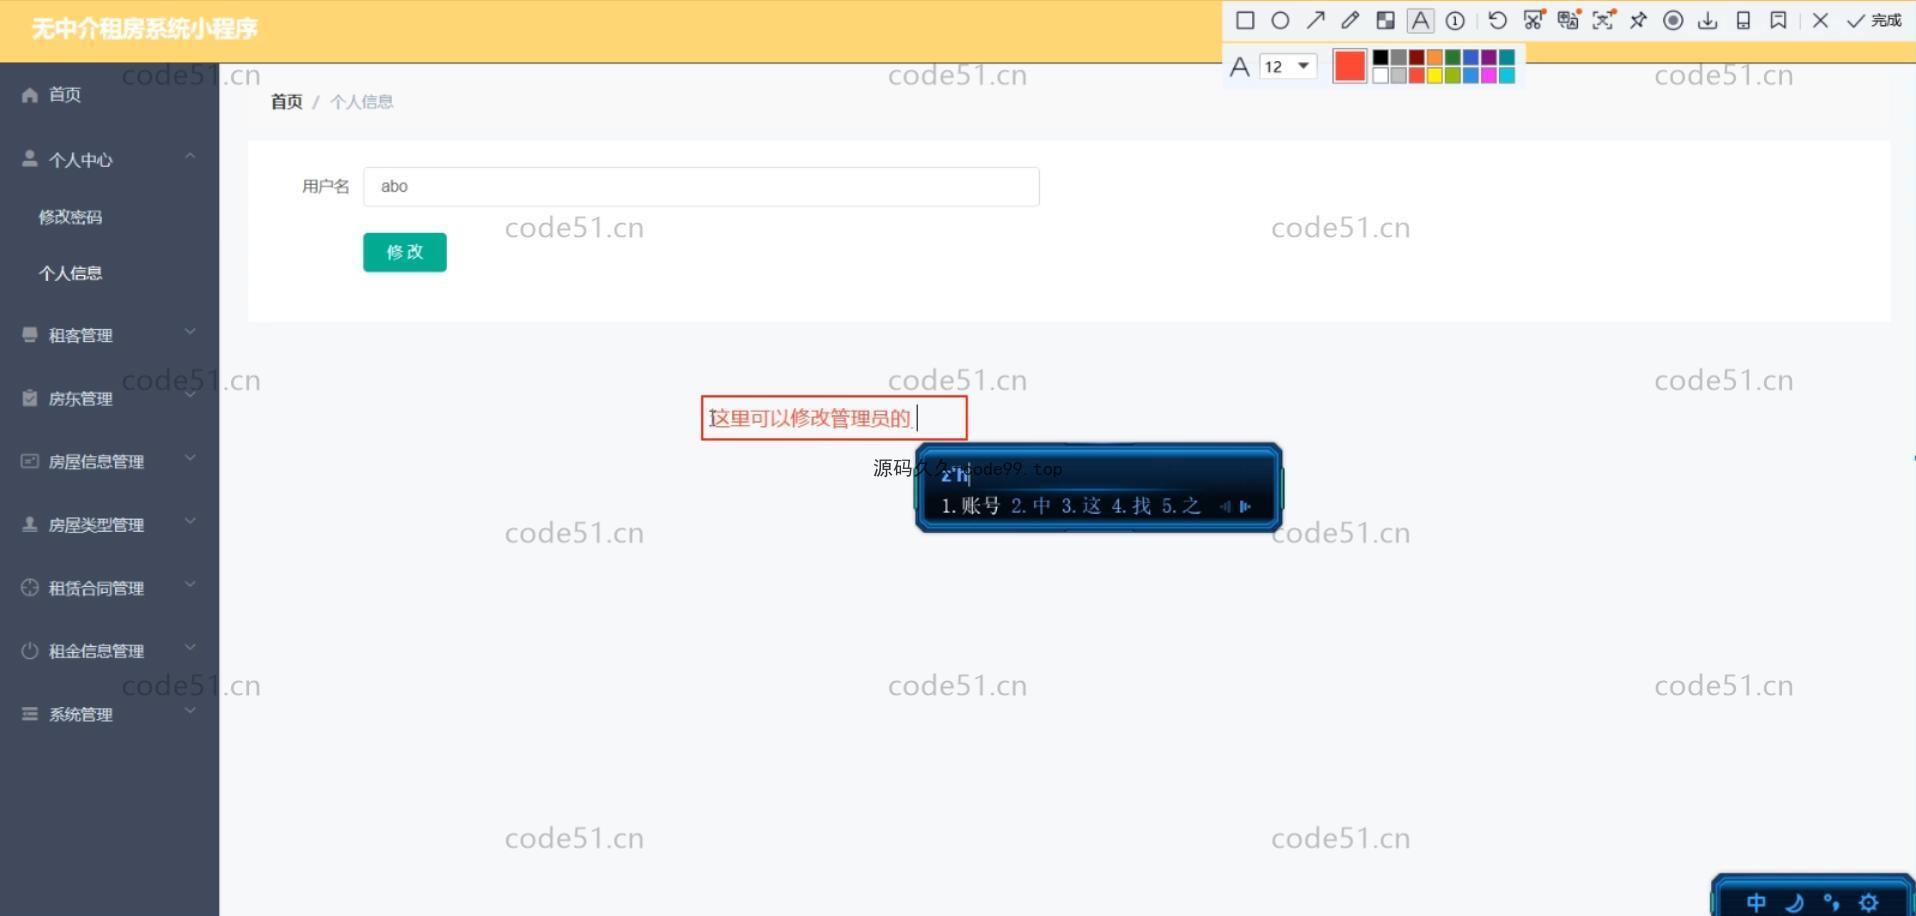Toggle the IME moon half-width icon

pyautogui.click(x=1794, y=903)
